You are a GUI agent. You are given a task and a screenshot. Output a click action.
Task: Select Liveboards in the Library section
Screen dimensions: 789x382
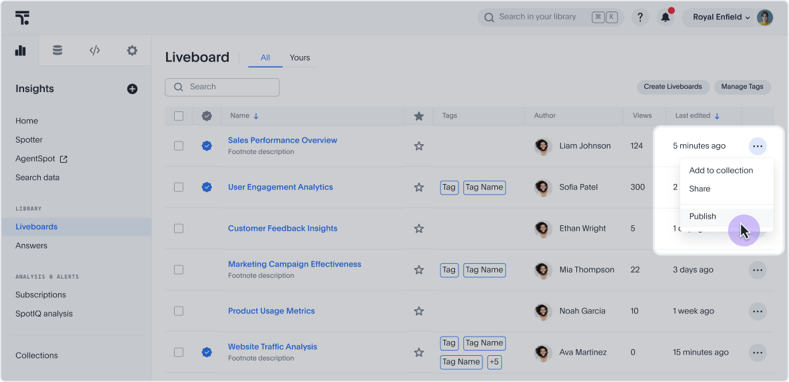(x=76, y=227)
